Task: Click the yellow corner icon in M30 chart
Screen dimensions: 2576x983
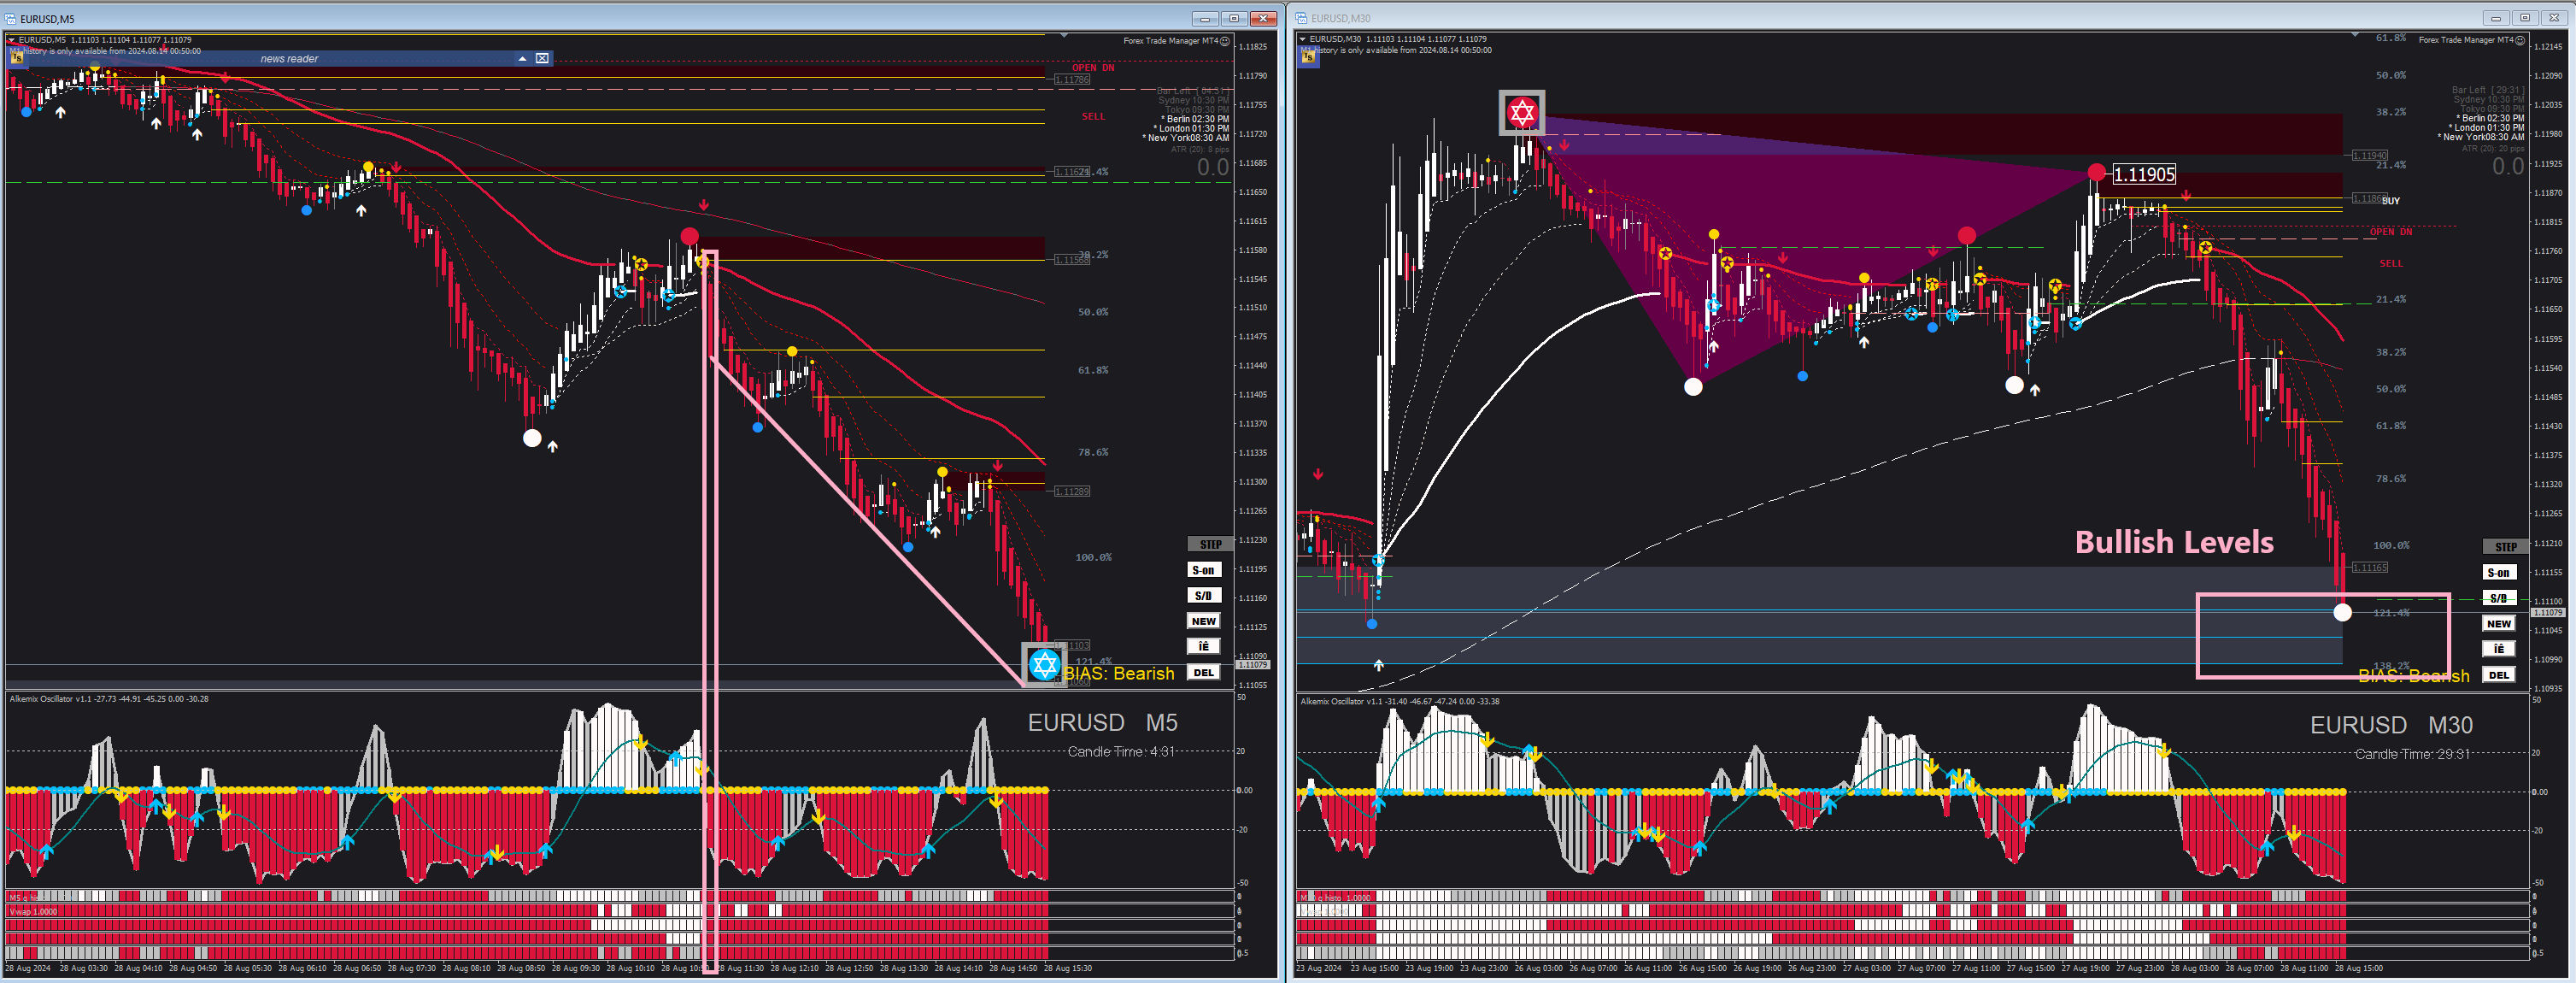Action: (x=1309, y=57)
